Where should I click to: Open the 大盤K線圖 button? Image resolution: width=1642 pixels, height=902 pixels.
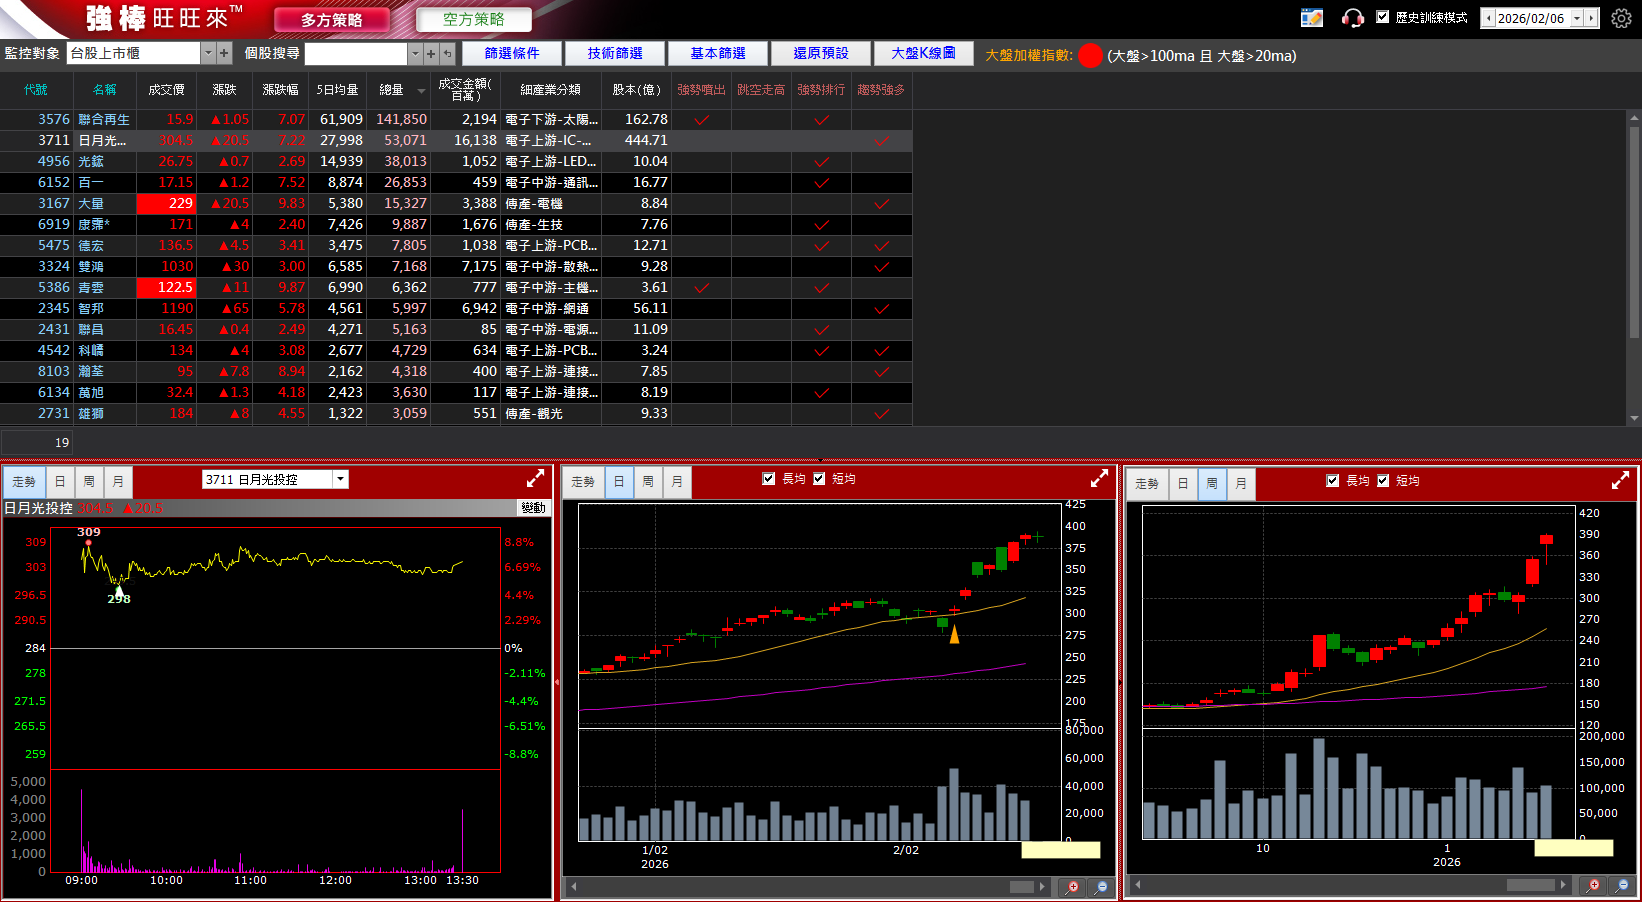click(x=923, y=53)
